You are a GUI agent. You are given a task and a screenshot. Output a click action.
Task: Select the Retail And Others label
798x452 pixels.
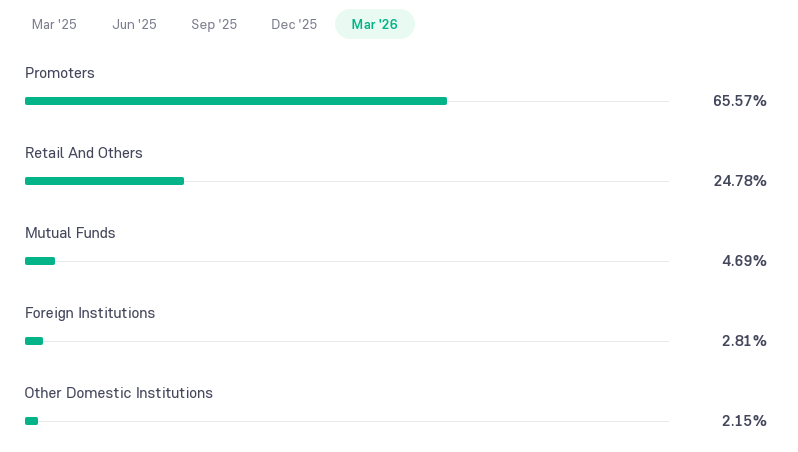[x=83, y=153]
